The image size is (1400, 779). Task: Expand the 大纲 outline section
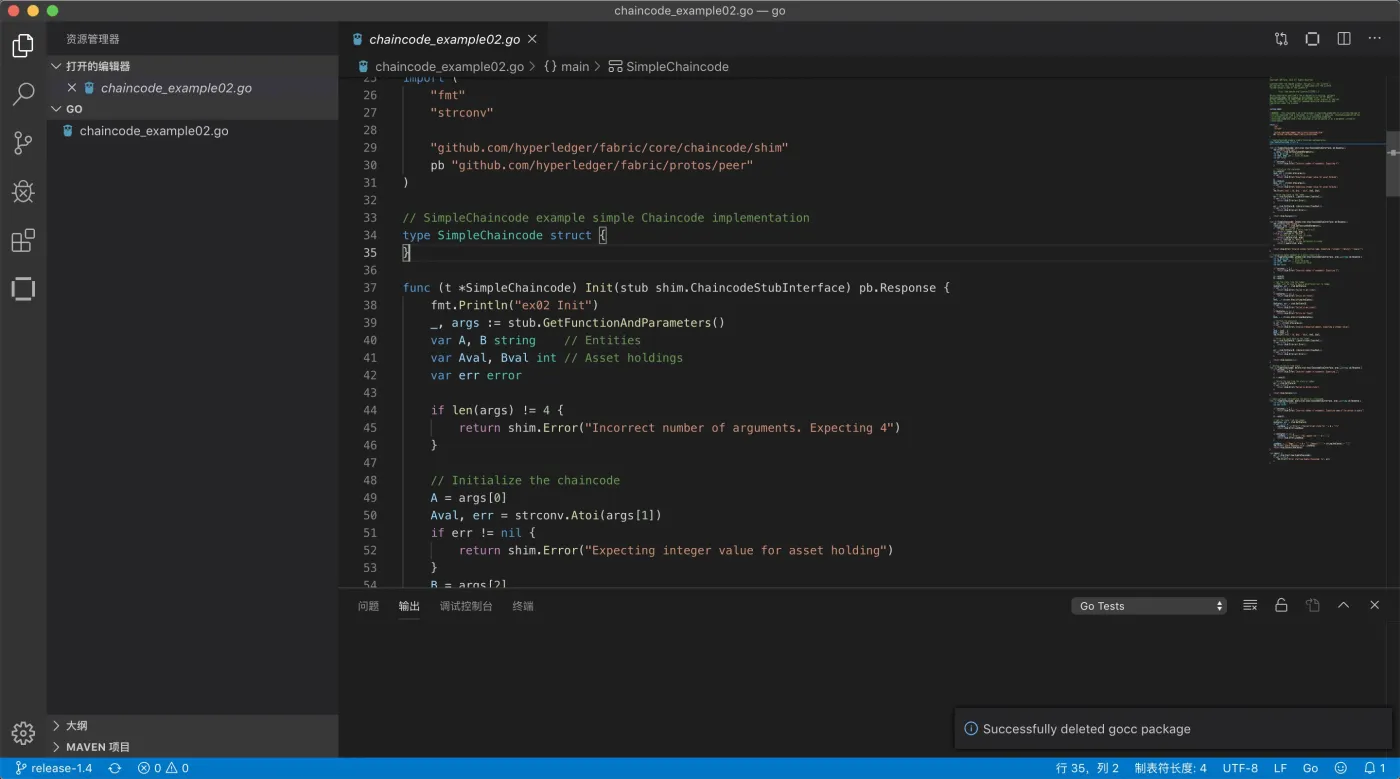[x=192, y=726]
